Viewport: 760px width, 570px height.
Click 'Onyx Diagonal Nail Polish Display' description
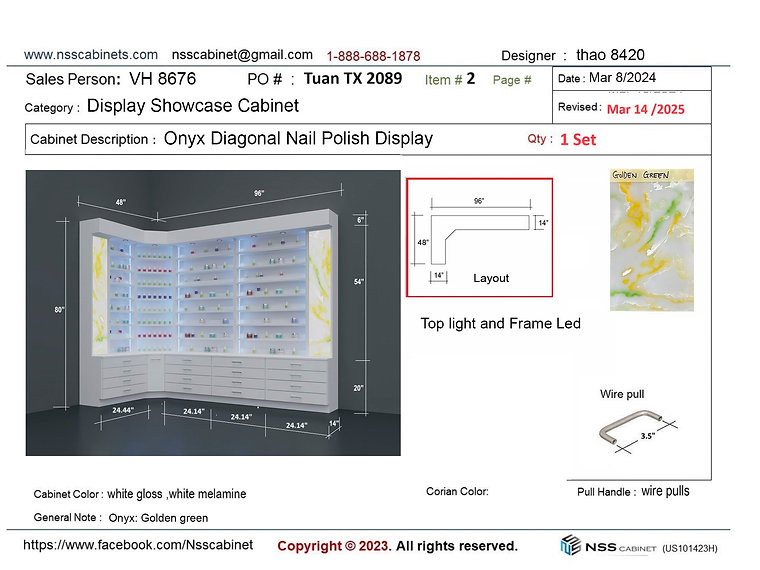point(298,139)
